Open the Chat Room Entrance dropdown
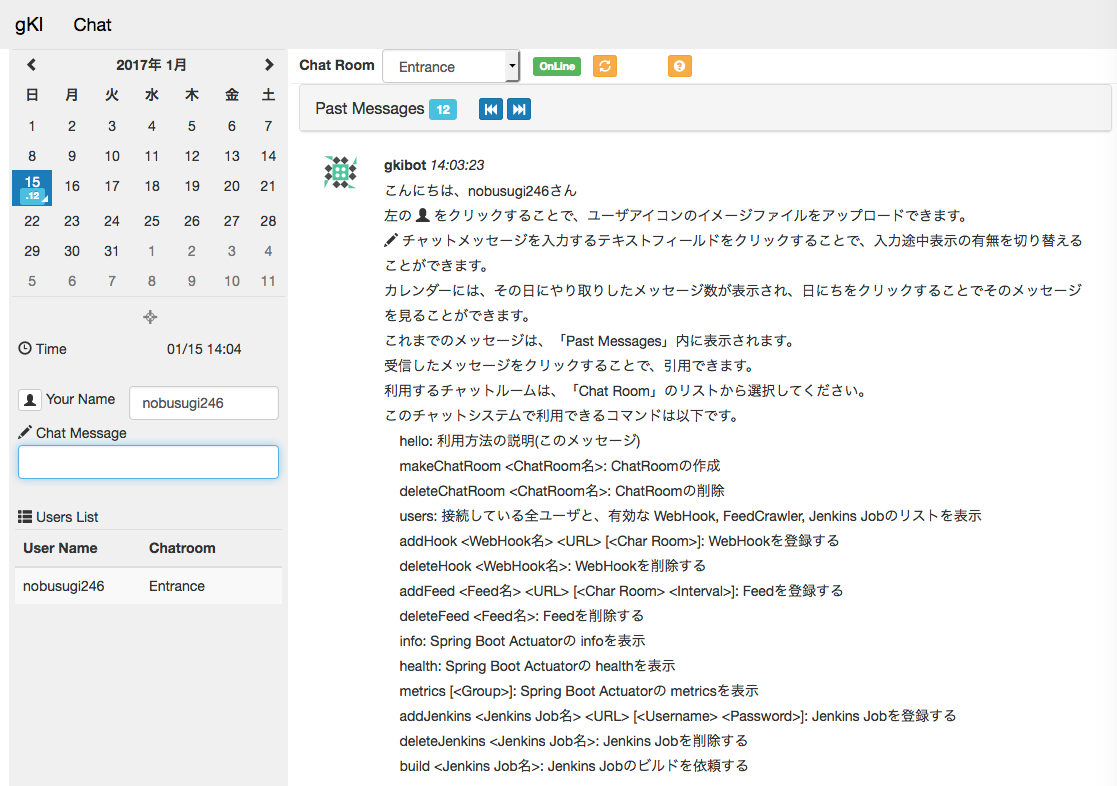This screenshot has height=786, width=1117. tap(451, 67)
